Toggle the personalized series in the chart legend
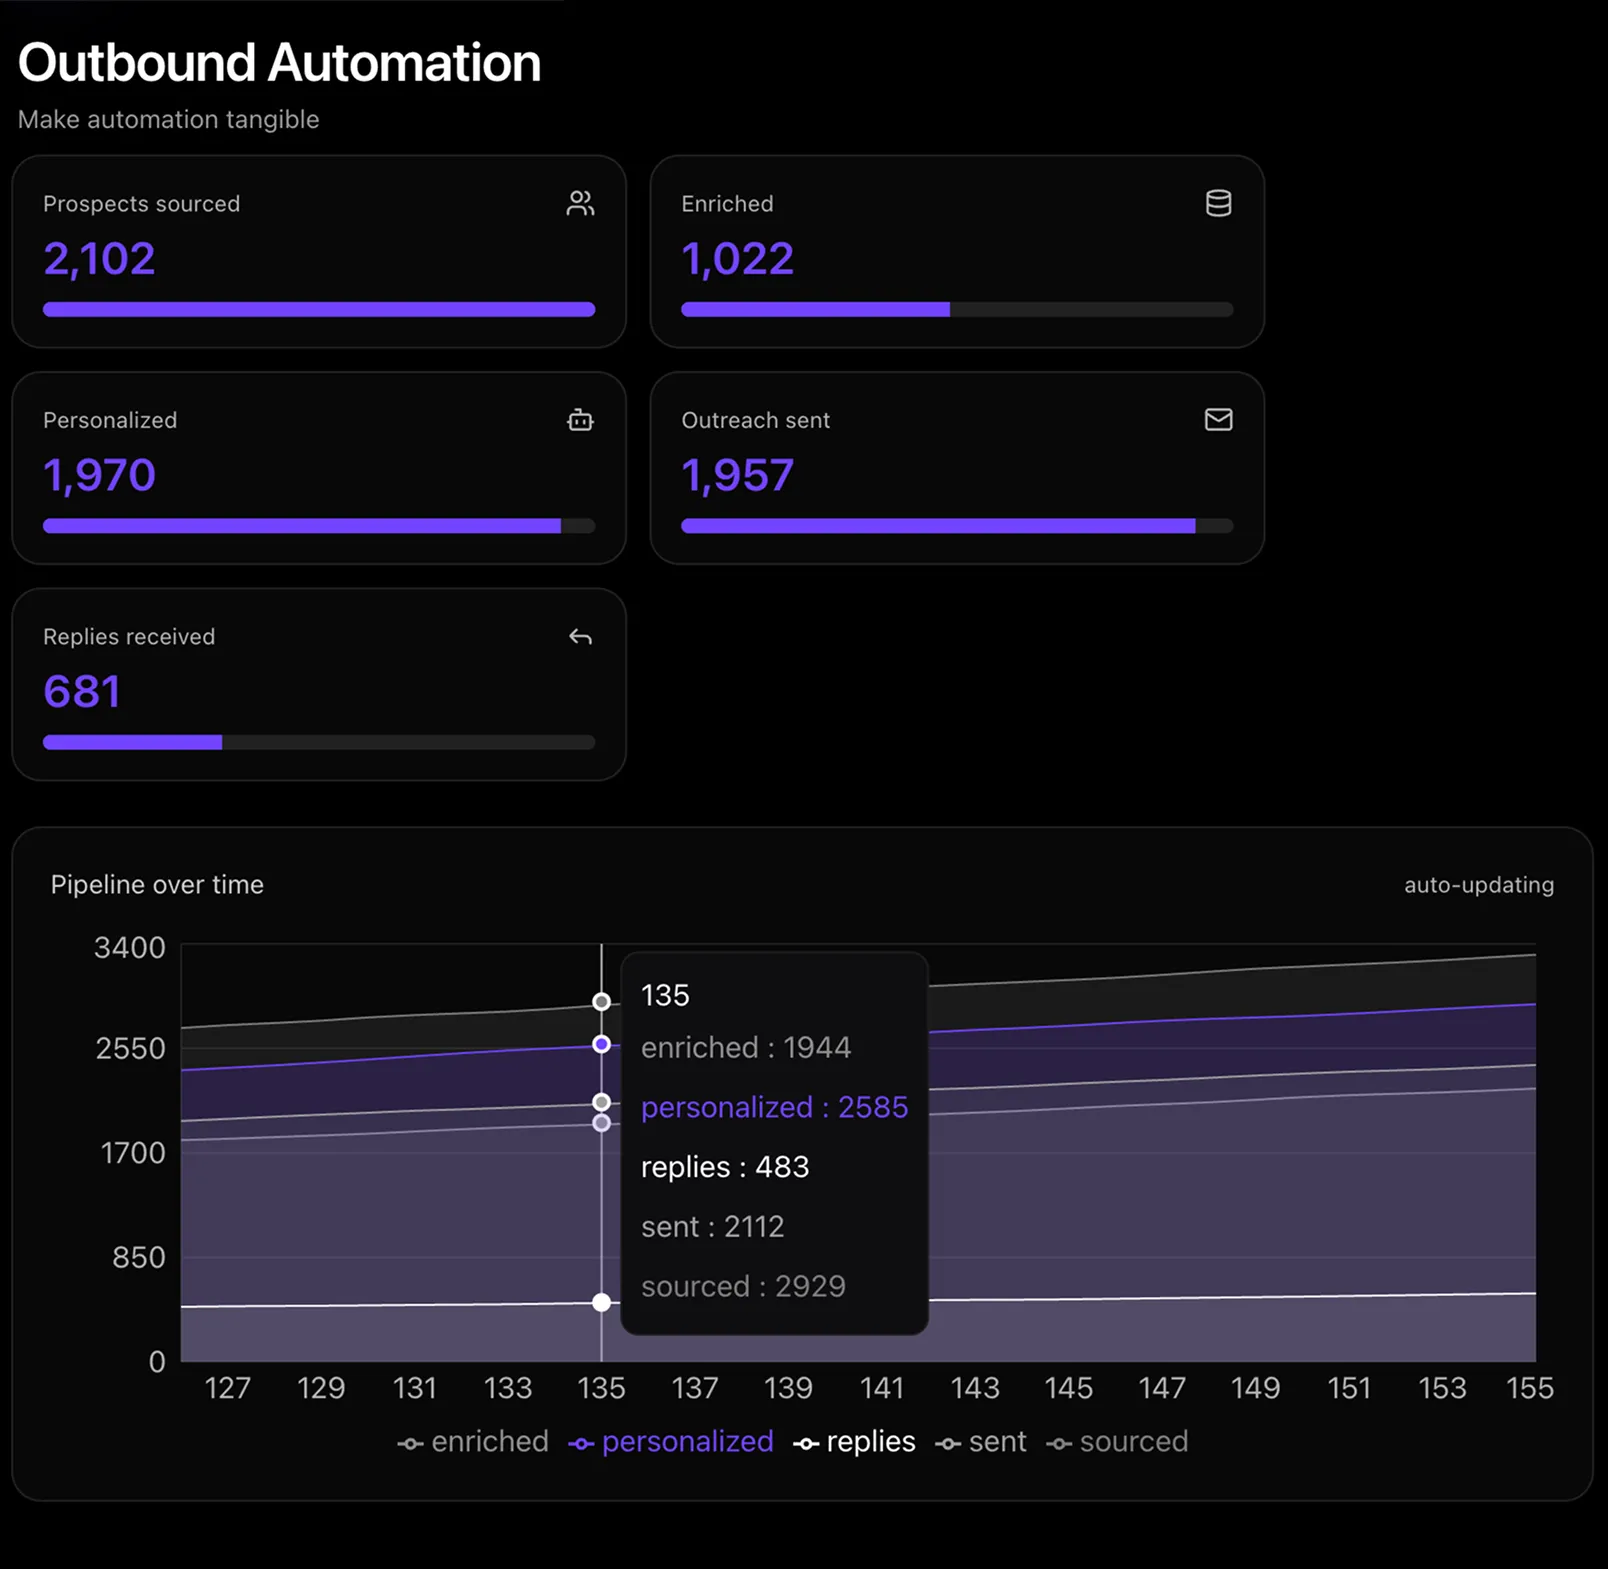The height and width of the screenshot is (1569, 1608). pos(687,1441)
